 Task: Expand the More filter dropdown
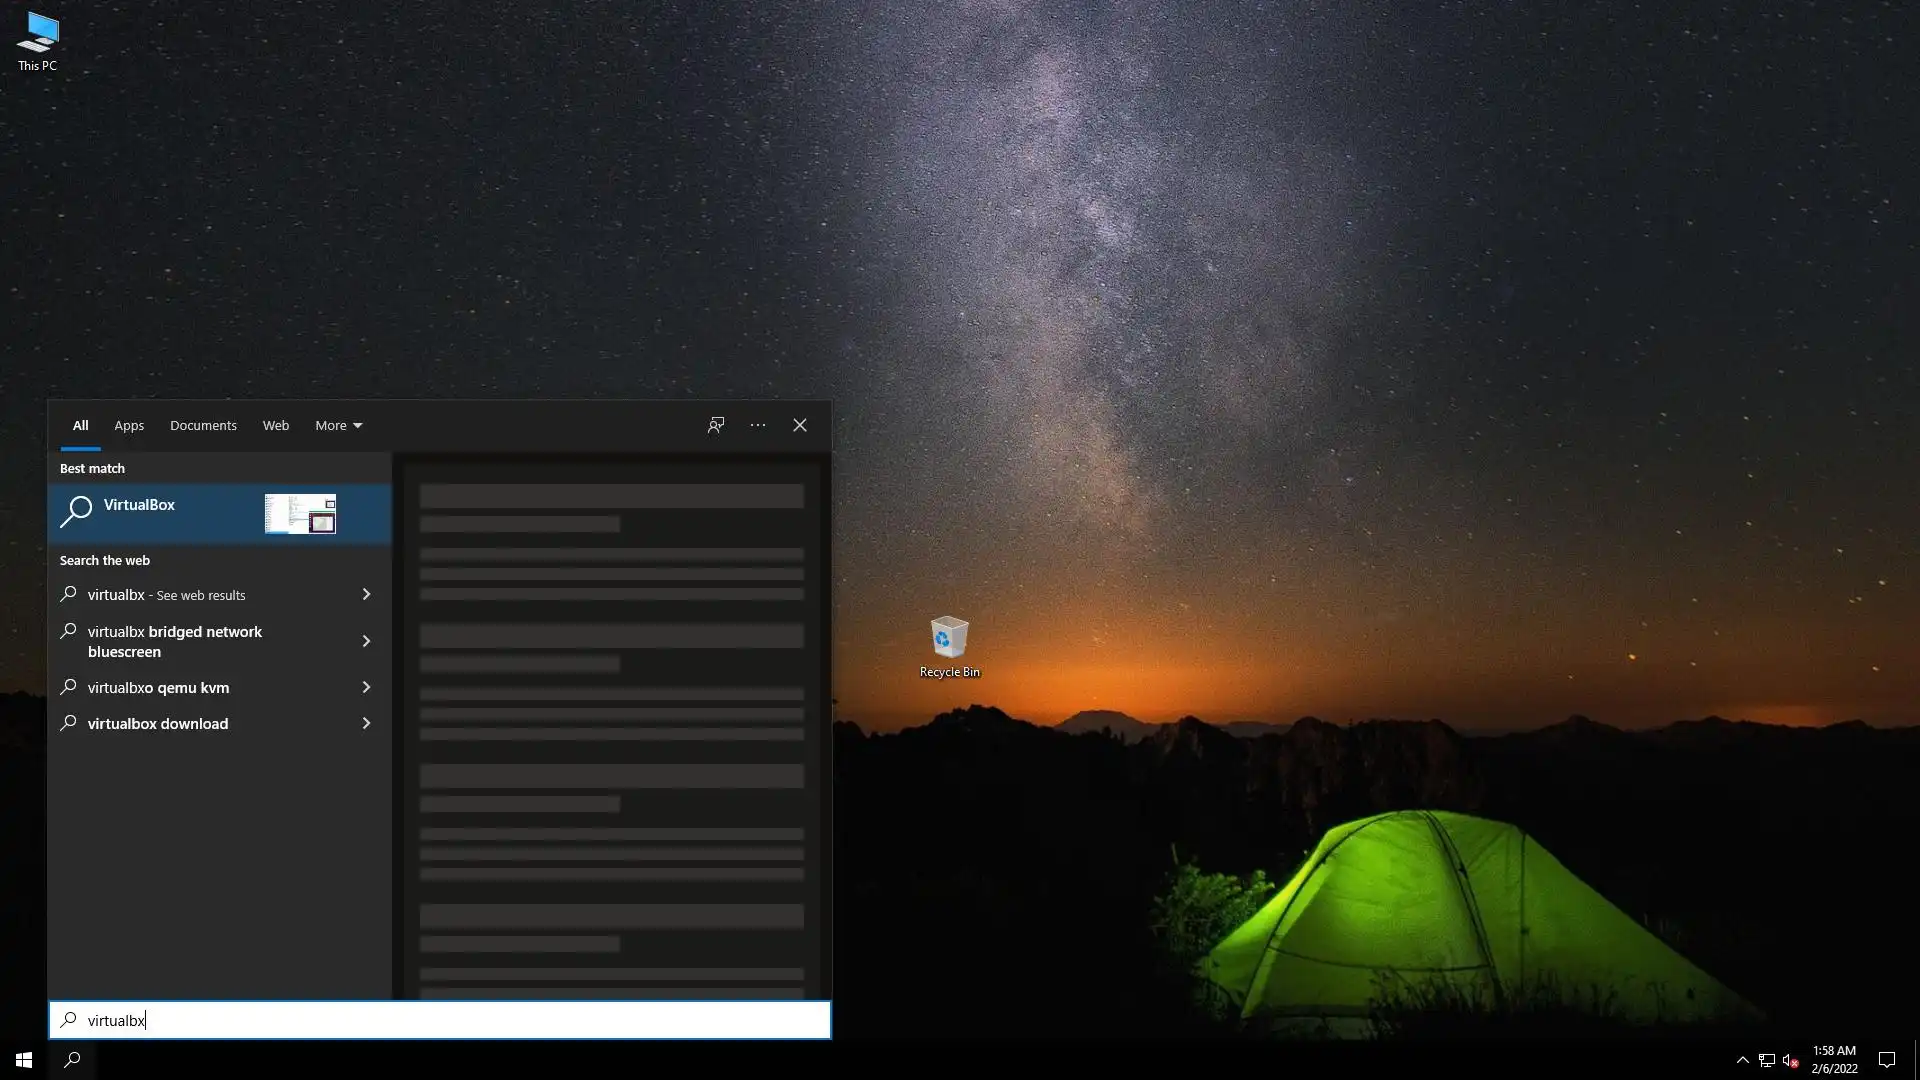pyautogui.click(x=338, y=425)
